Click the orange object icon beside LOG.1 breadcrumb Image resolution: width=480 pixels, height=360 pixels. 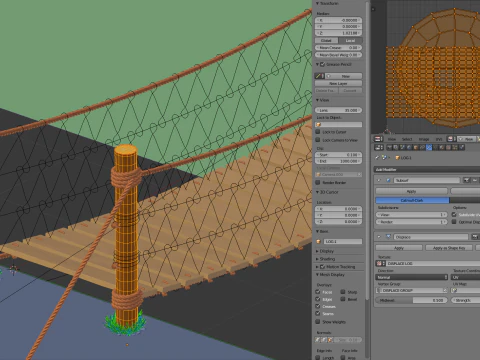pyautogui.click(x=397, y=158)
